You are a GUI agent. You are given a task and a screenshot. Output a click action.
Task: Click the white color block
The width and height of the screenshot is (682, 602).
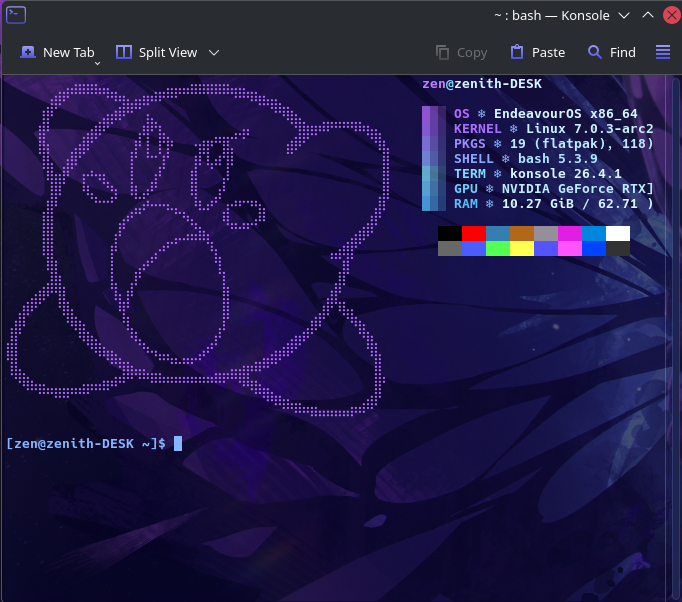point(618,234)
